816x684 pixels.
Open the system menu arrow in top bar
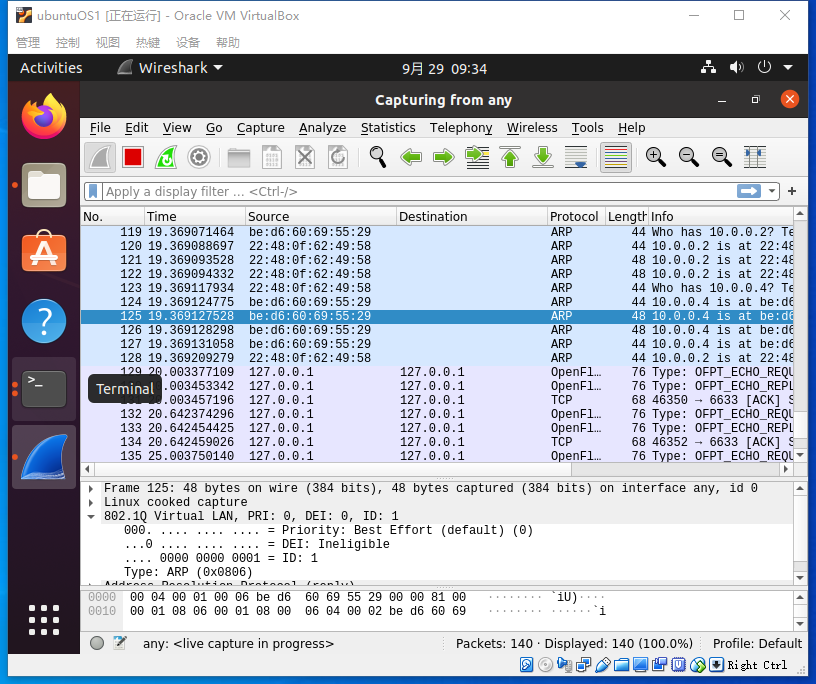point(788,67)
